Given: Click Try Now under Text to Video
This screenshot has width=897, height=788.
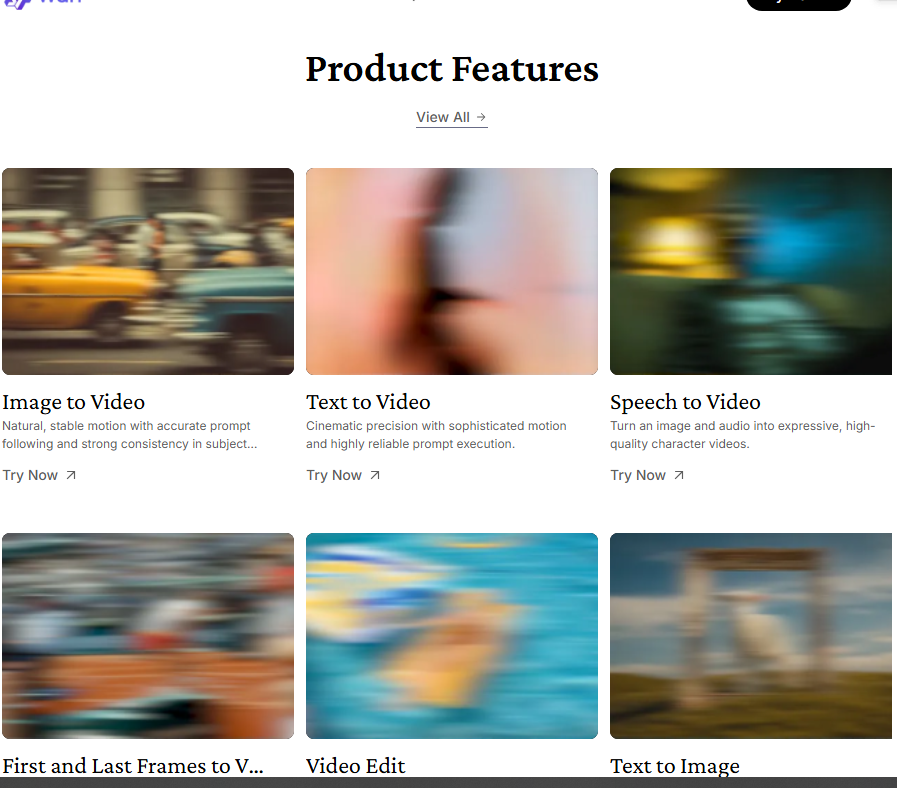Looking at the screenshot, I should [334, 475].
